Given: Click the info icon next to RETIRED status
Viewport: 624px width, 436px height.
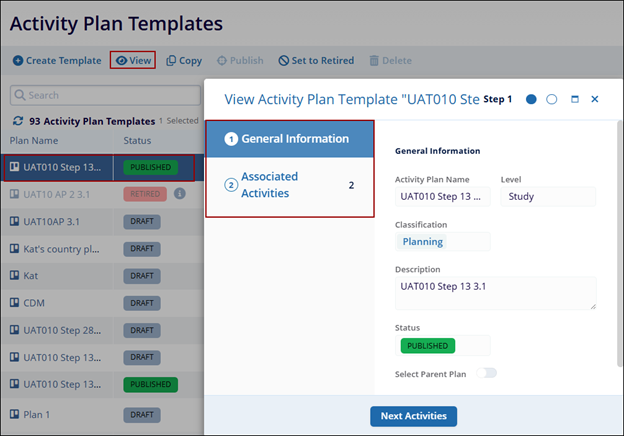Looking at the screenshot, I should (x=180, y=193).
